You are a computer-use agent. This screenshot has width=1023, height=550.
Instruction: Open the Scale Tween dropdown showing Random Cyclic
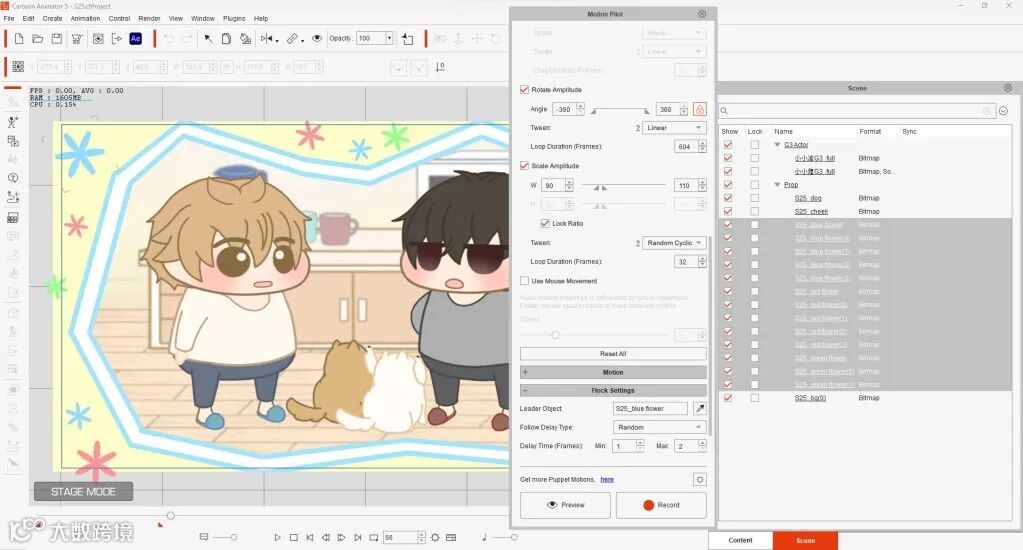(675, 243)
